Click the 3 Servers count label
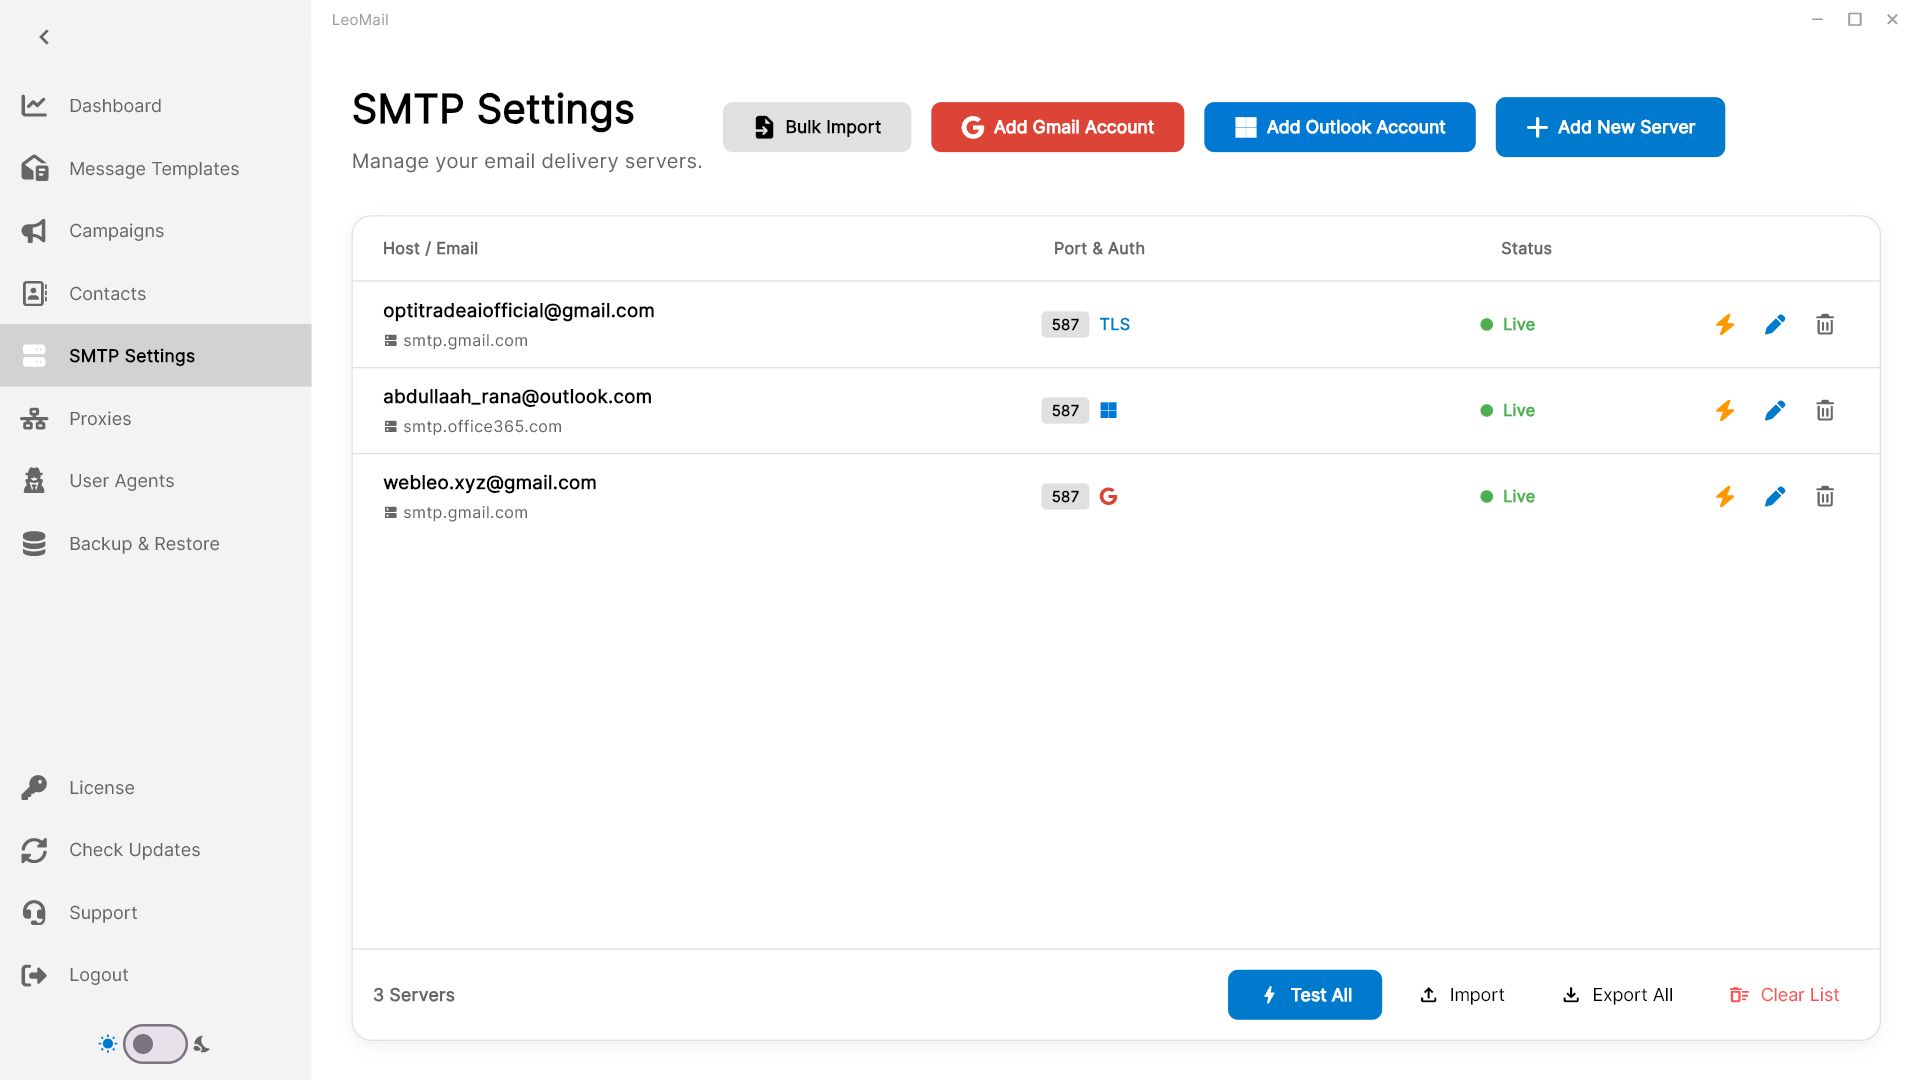1920x1080 pixels. click(414, 995)
